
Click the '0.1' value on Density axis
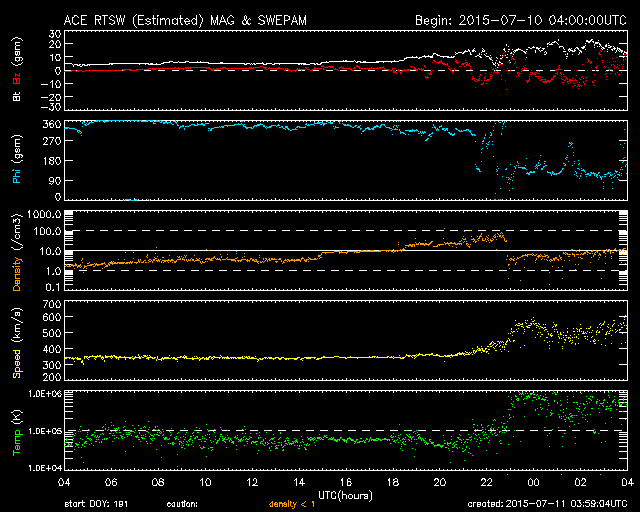tap(53, 287)
